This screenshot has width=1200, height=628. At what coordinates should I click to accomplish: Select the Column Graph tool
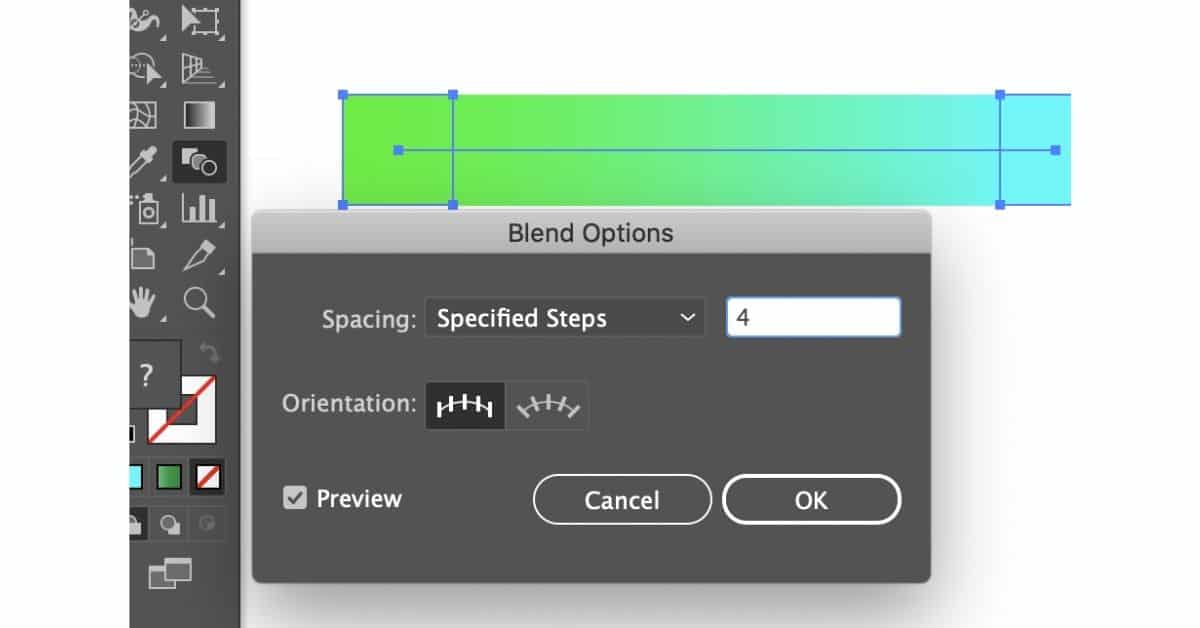200,210
